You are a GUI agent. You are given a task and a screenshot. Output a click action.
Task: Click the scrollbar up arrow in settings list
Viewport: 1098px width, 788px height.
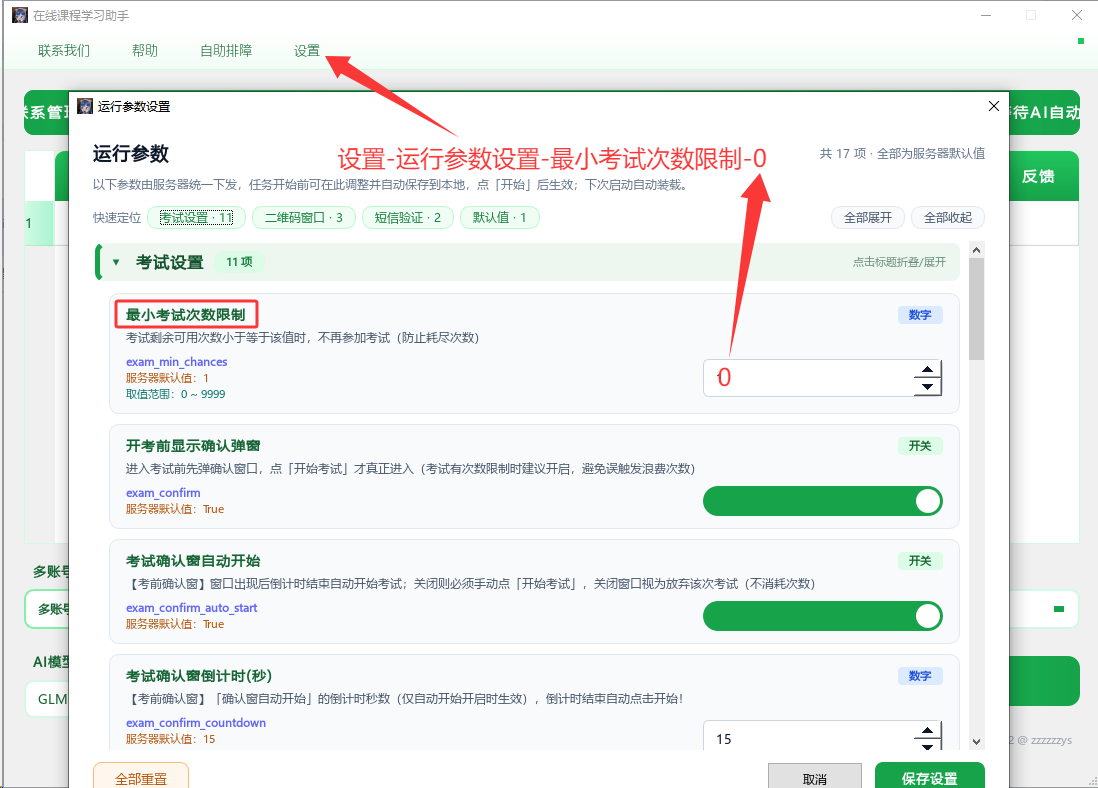tap(977, 250)
